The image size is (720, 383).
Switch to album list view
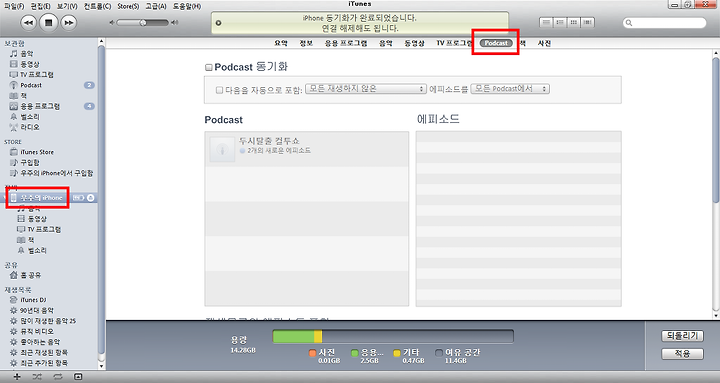tap(560, 22)
